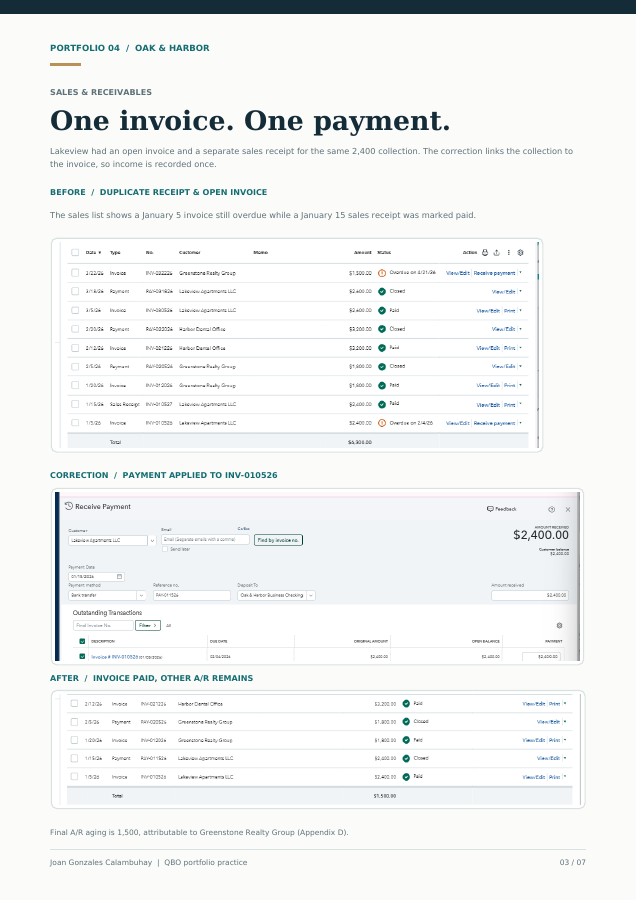Open the three-dot more options in list header
This screenshot has height=900, width=637.
508,253
